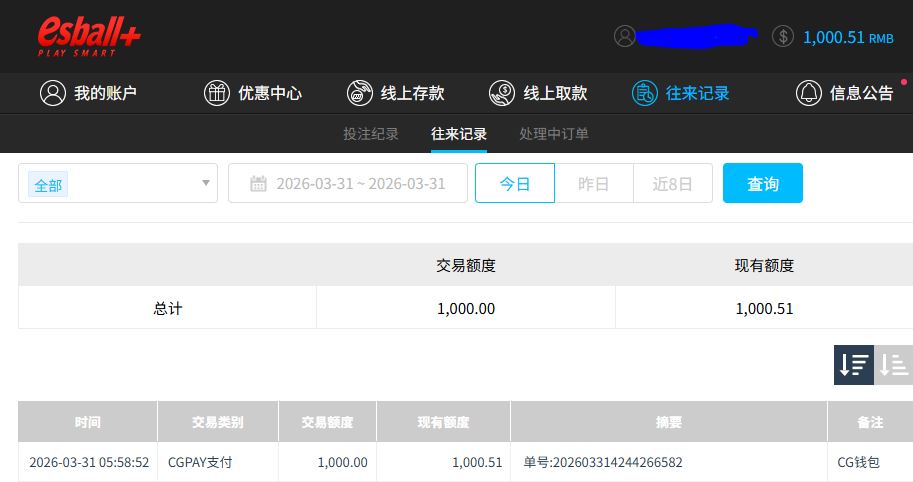This screenshot has width=913, height=482.
Task: Click the 线上取款 withdrawal icon
Action: (502, 93)
